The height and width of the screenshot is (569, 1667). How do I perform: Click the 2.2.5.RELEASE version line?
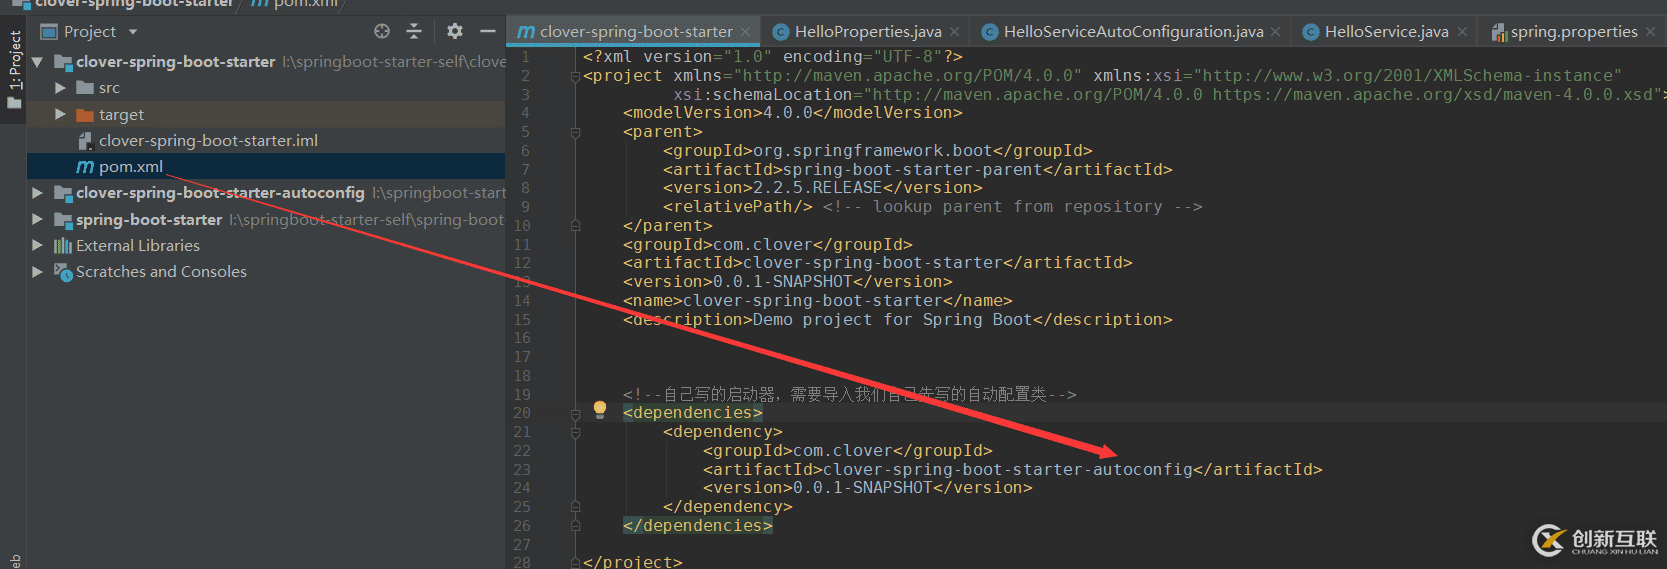[x=822, y=188]
